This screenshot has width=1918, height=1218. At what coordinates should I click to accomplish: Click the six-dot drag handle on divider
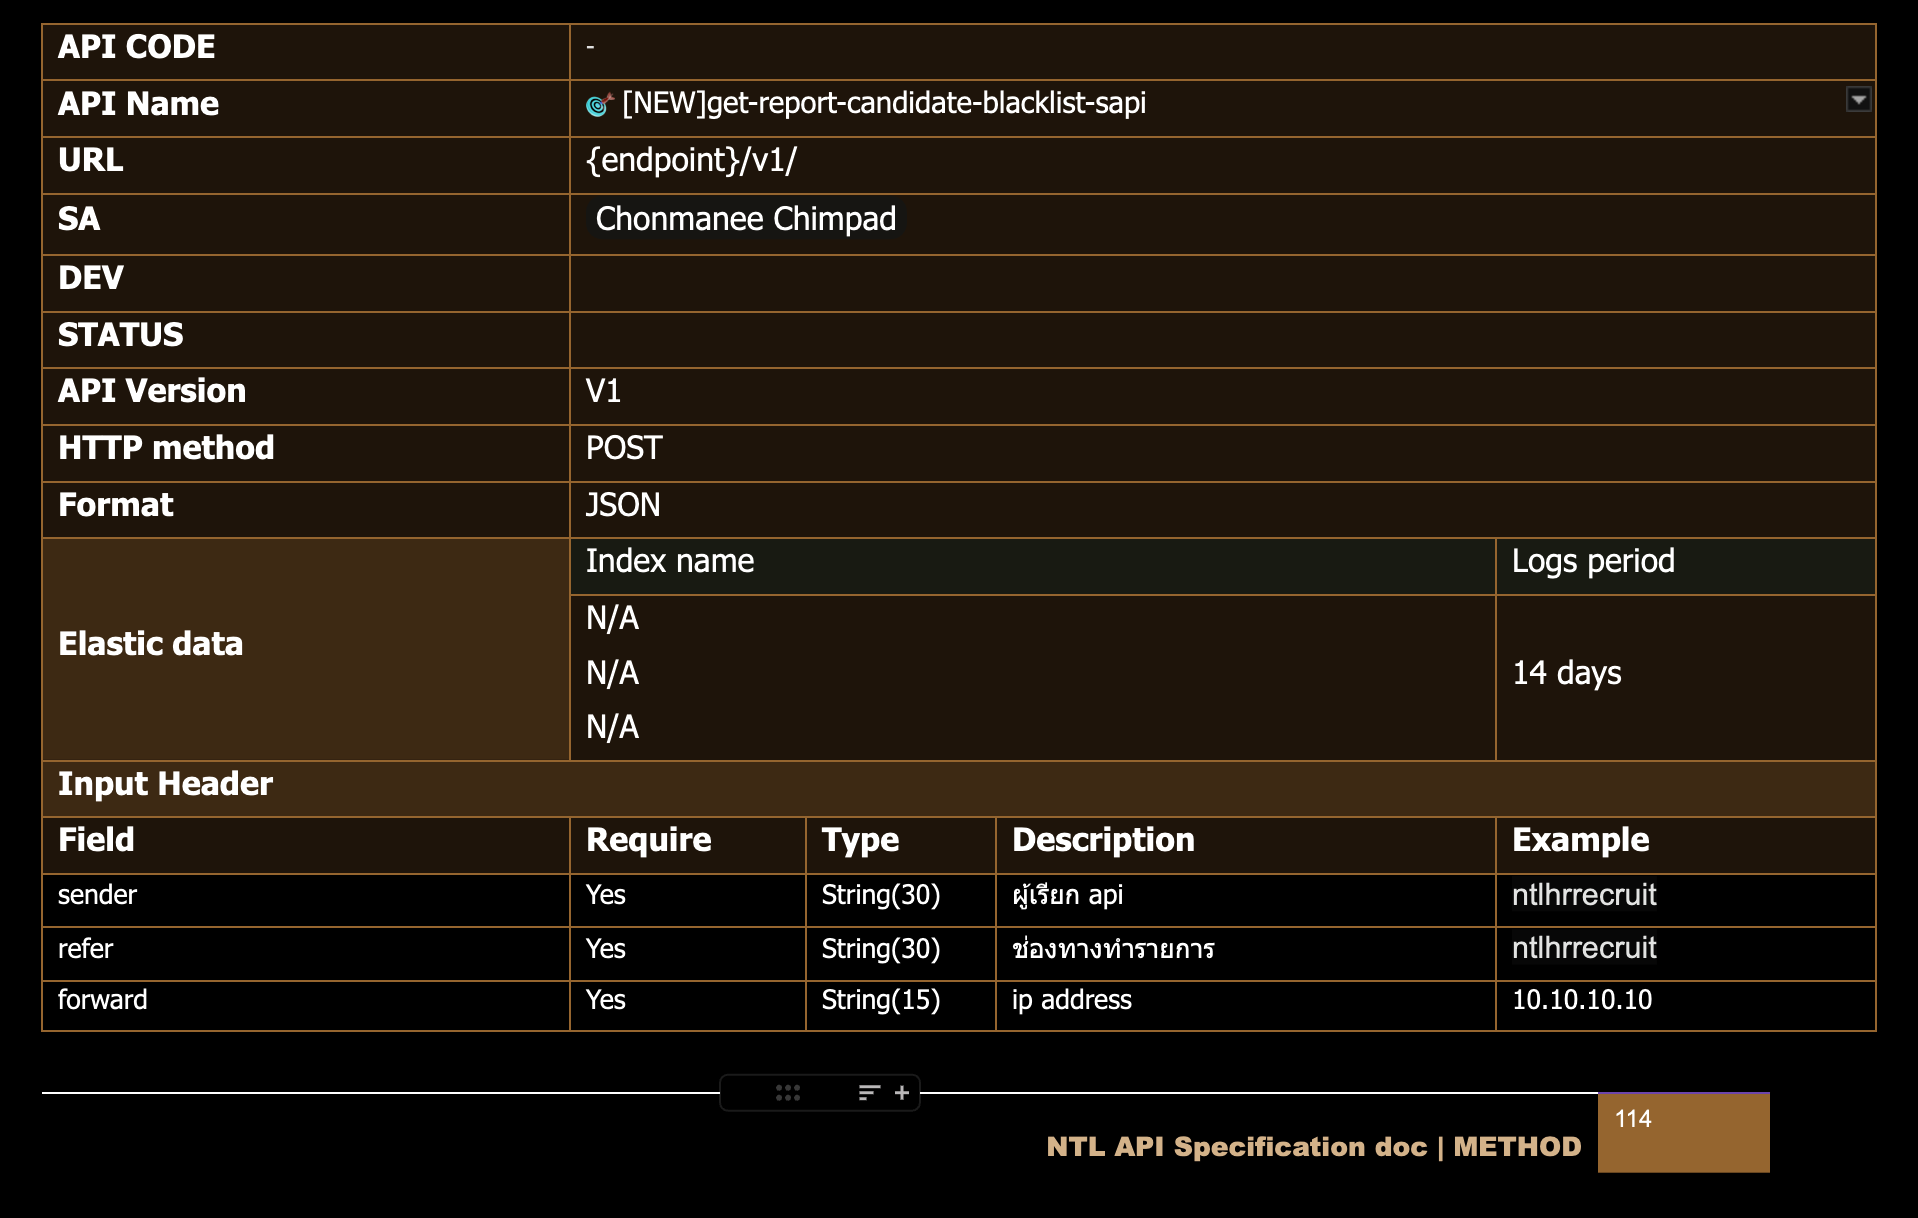coord(788,1093)
